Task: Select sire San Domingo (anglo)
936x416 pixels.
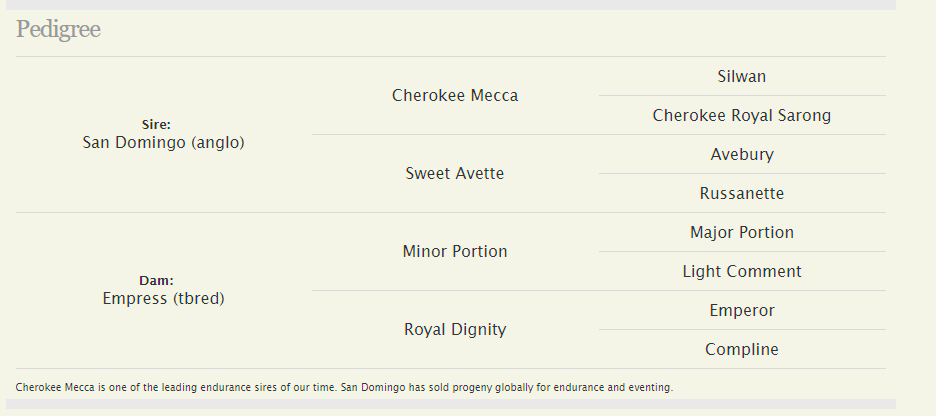Action: pos(164,143)
